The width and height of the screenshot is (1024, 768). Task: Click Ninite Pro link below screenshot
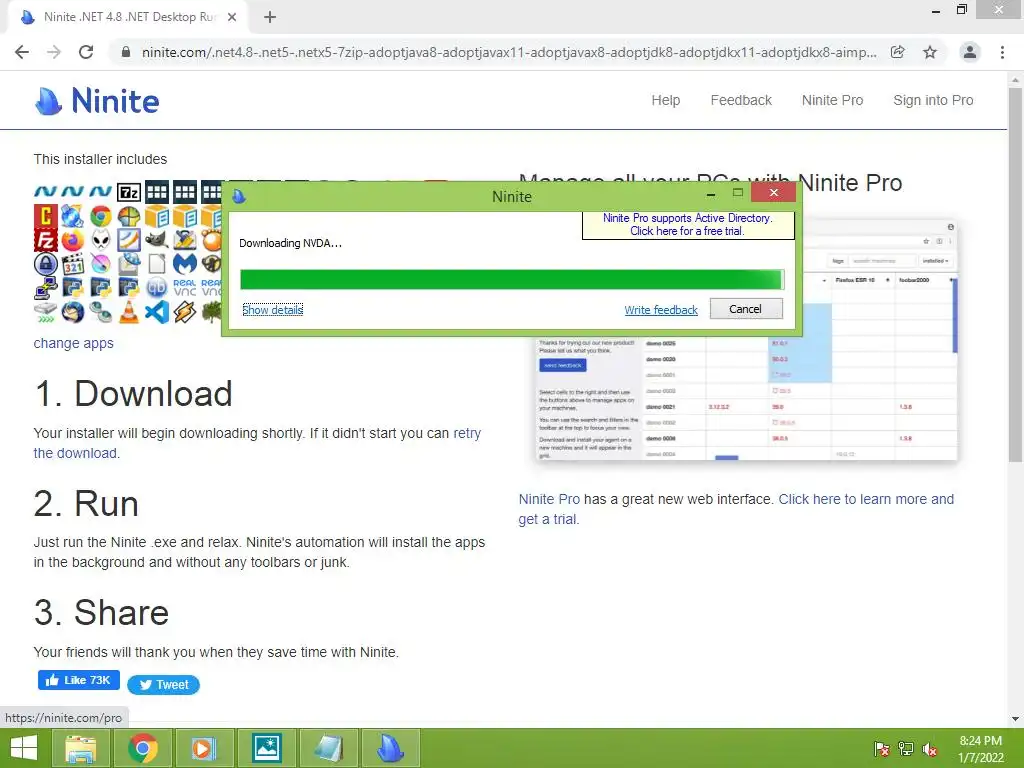point(549,499)
